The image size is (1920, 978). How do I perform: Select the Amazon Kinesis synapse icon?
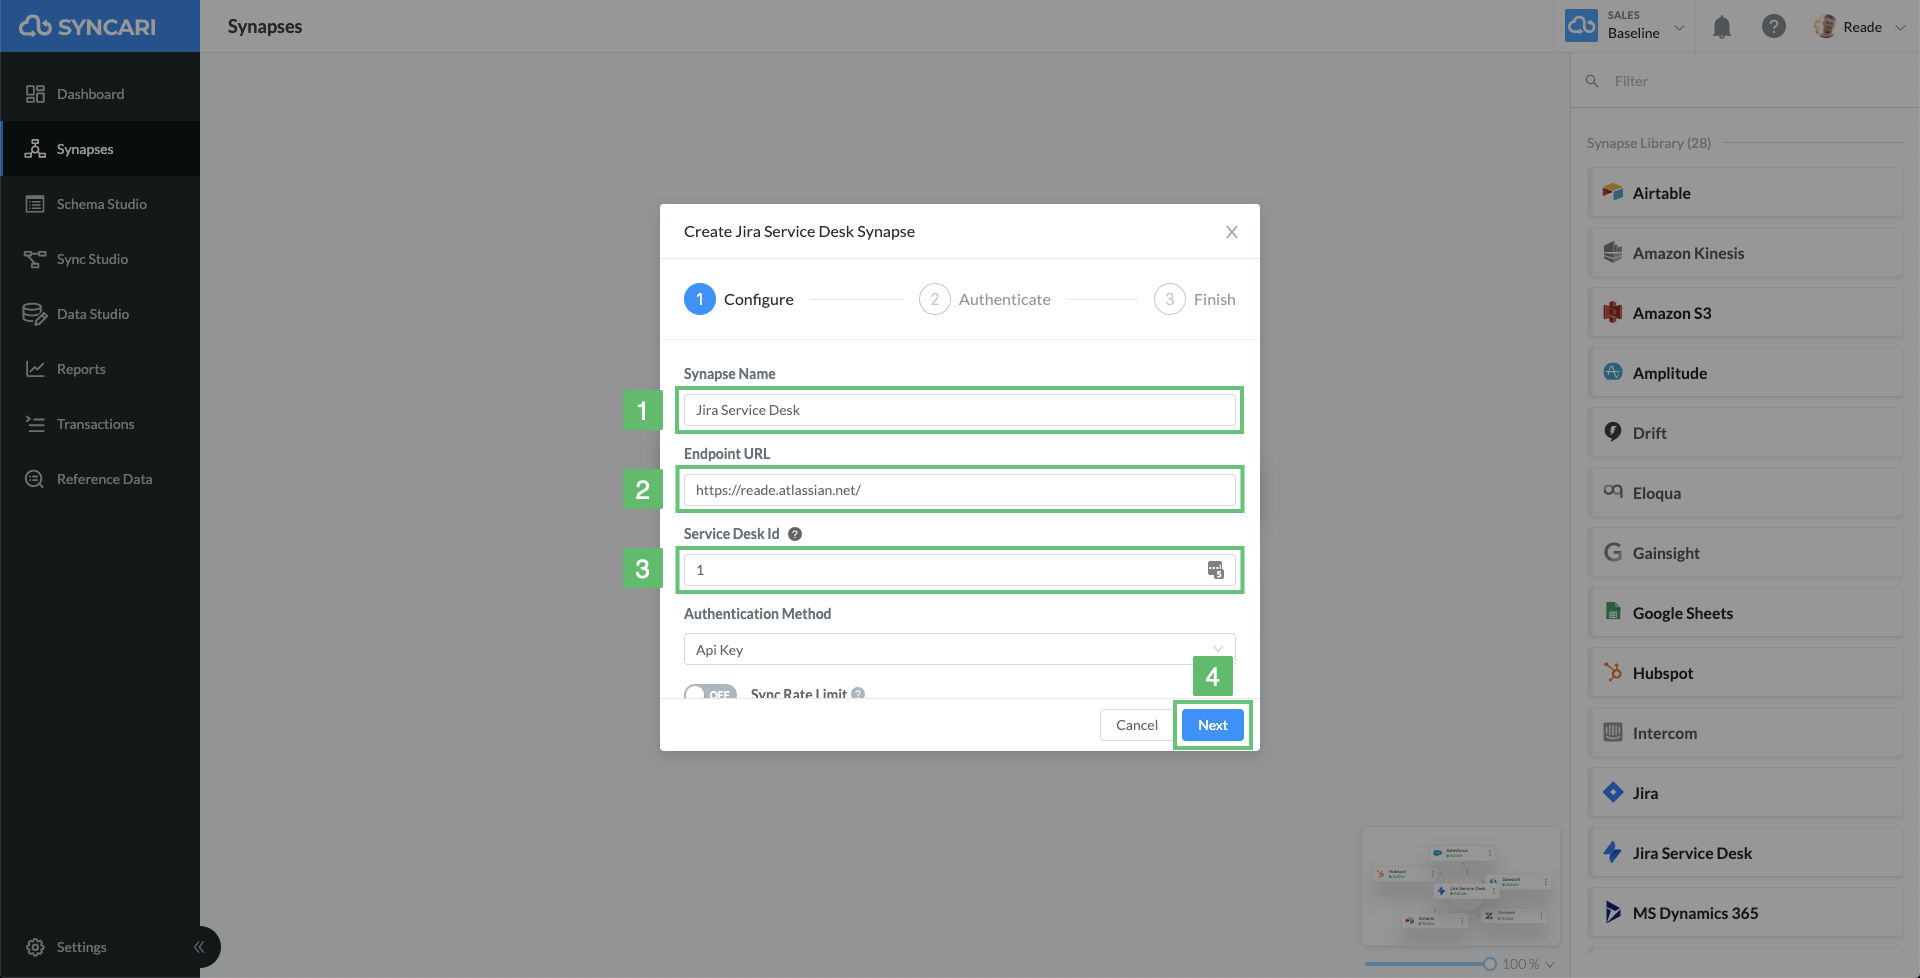(1613, 252)
